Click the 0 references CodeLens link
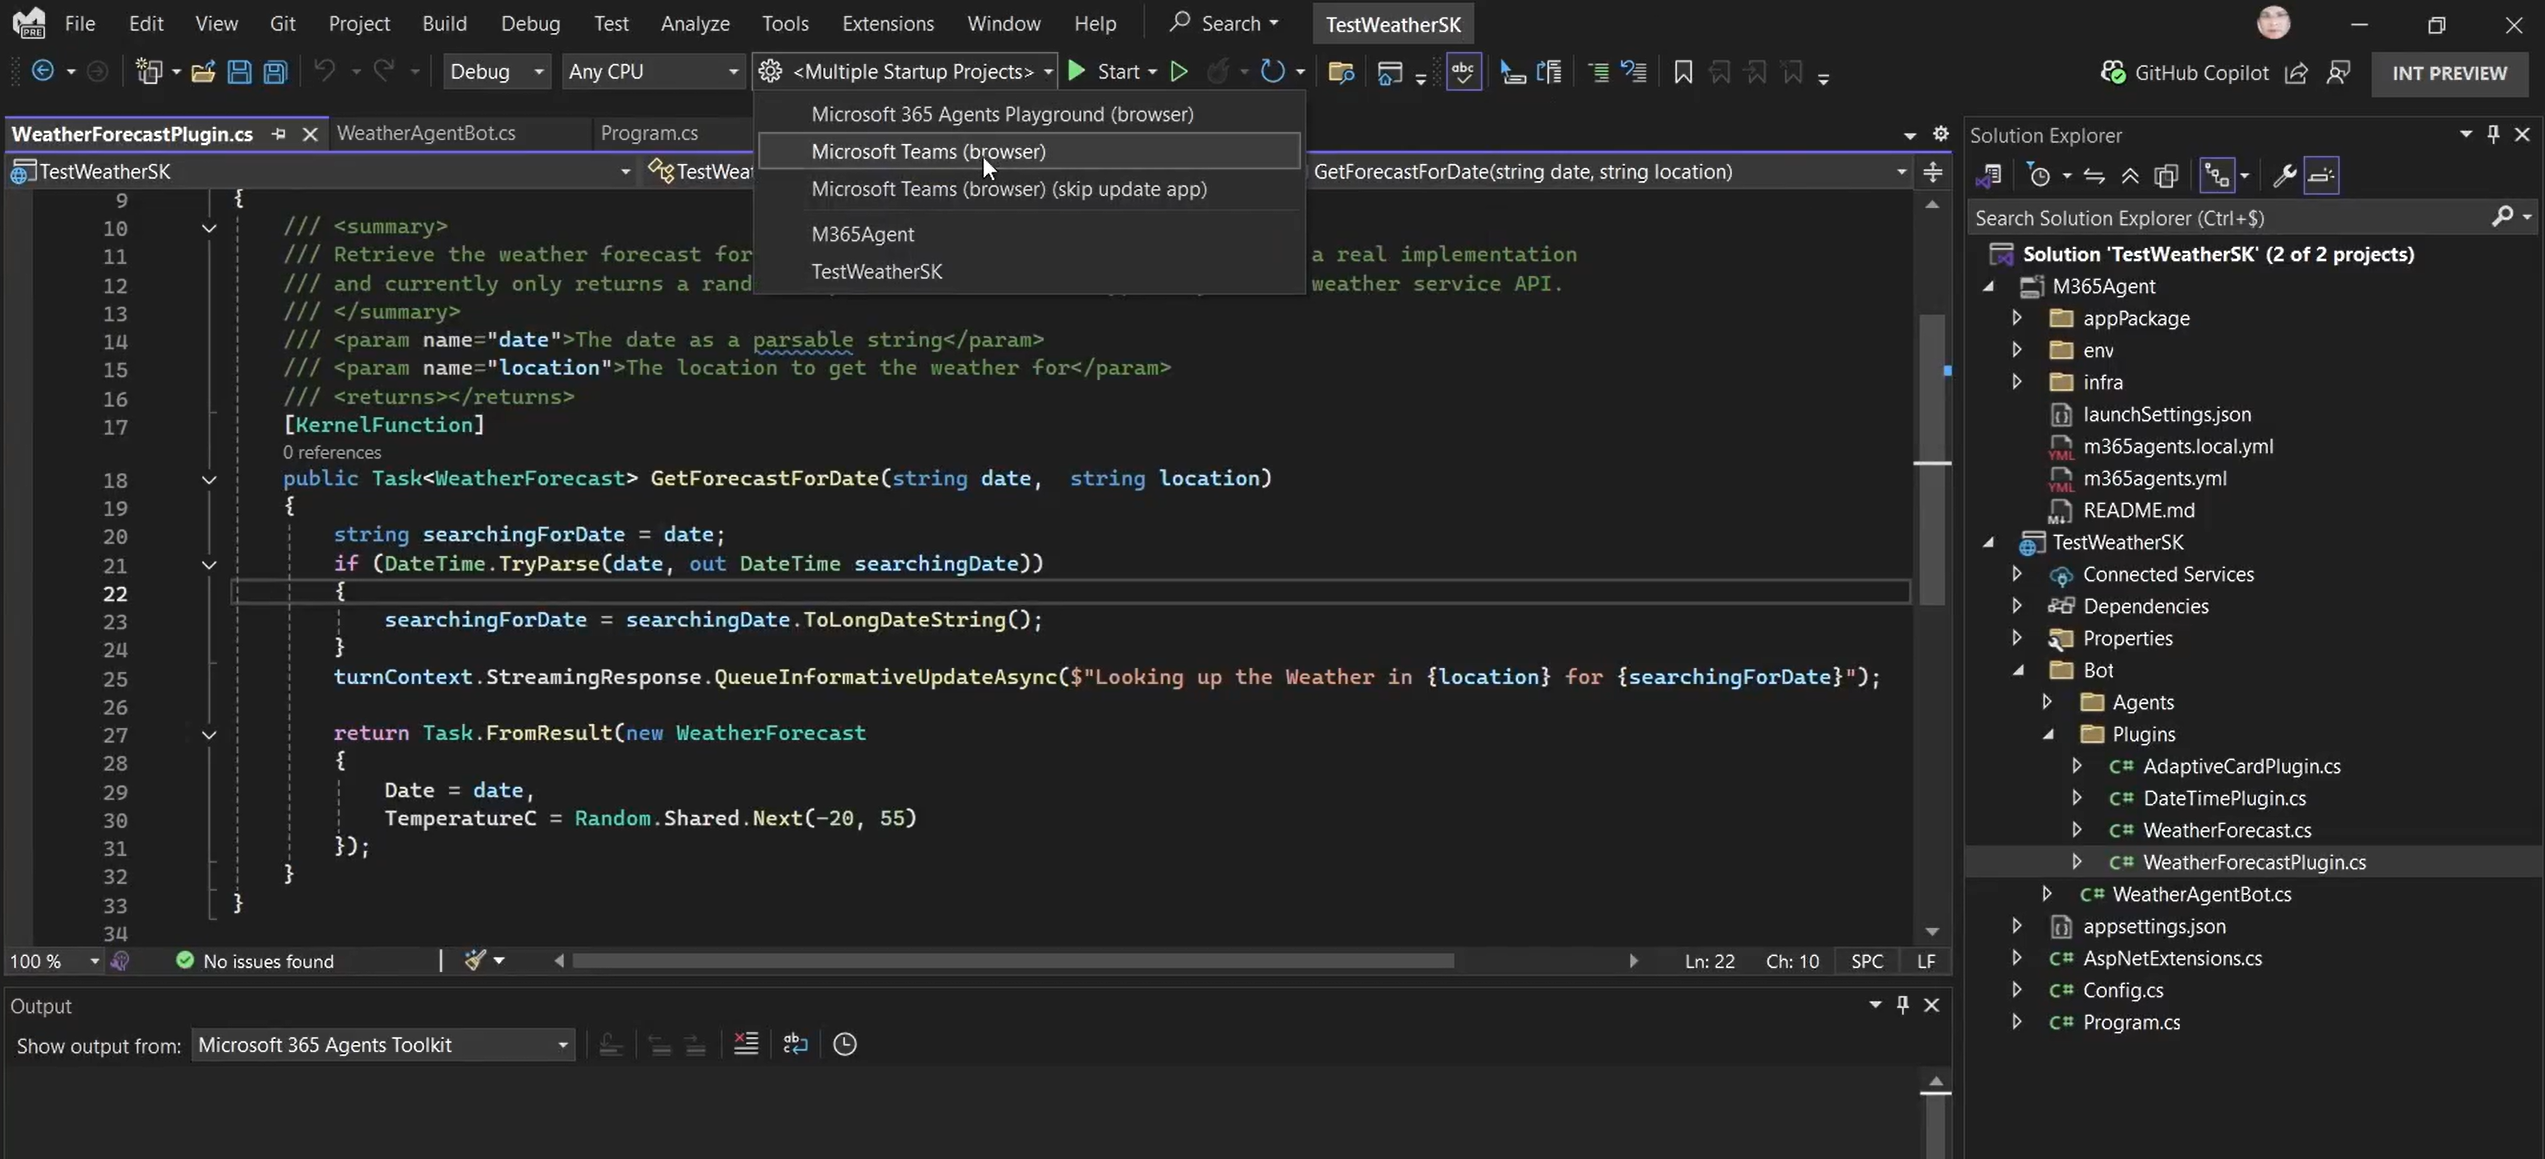 332,452
